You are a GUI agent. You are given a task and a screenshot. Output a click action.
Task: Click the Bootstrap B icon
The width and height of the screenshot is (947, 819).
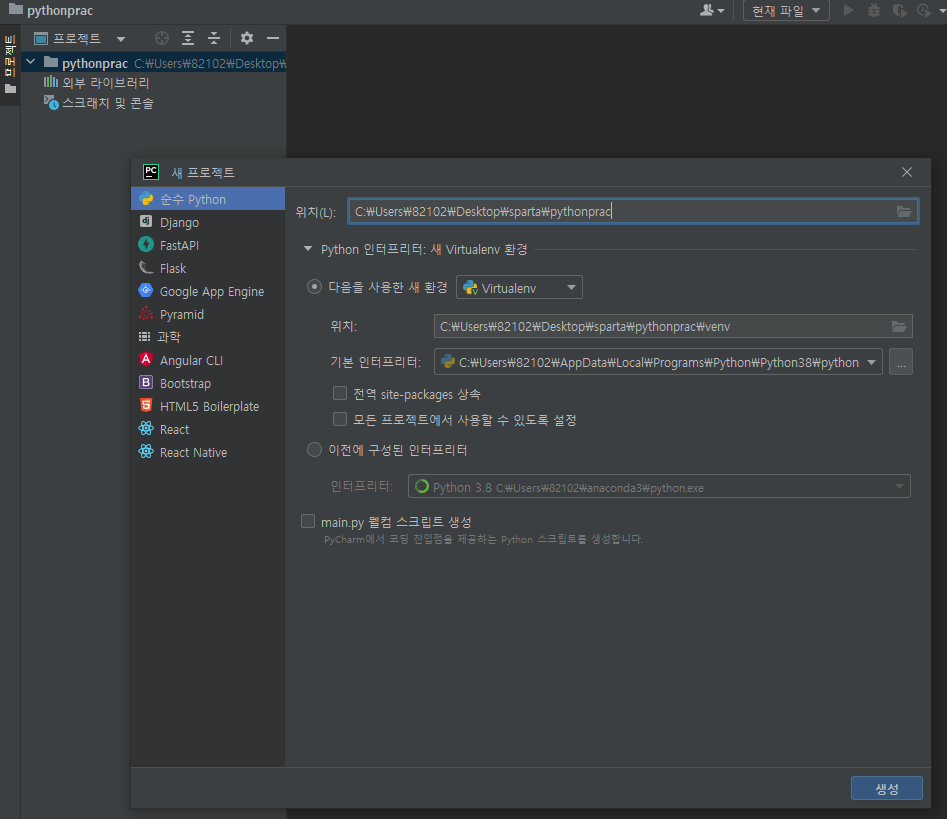click(x=146, y=382)
